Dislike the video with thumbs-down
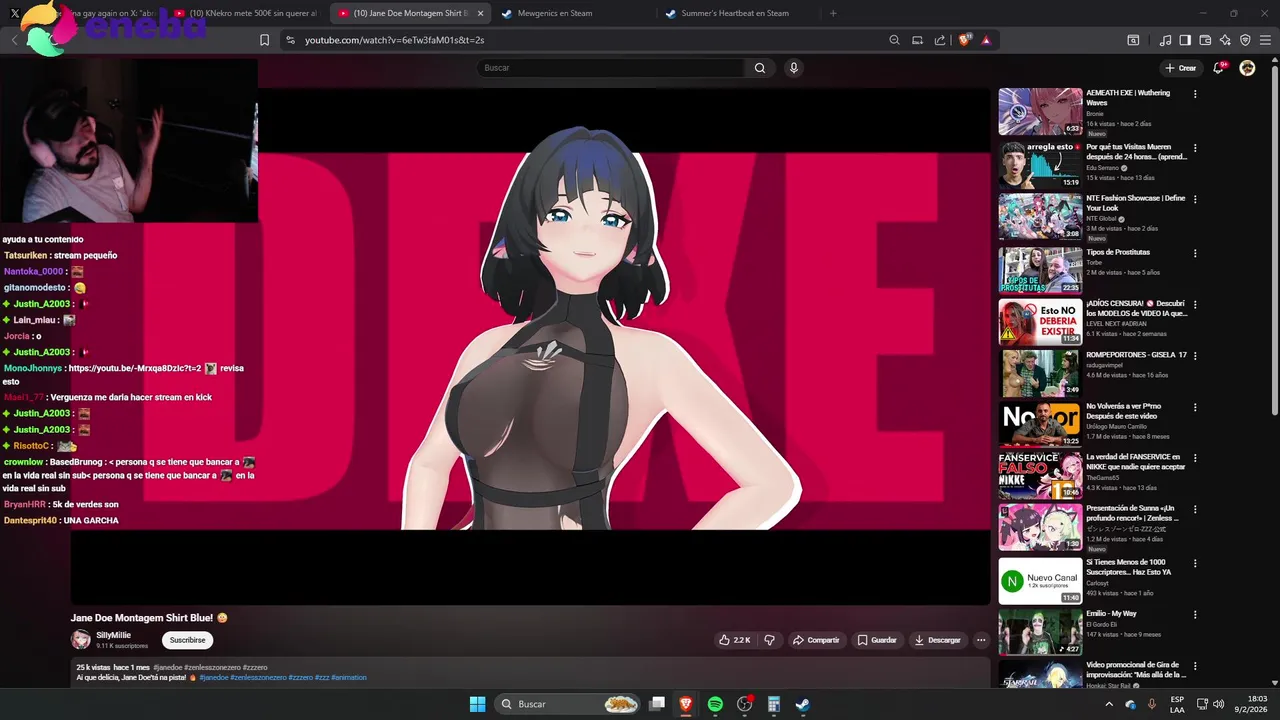1280x720 pixels. (x=769, y=640)
